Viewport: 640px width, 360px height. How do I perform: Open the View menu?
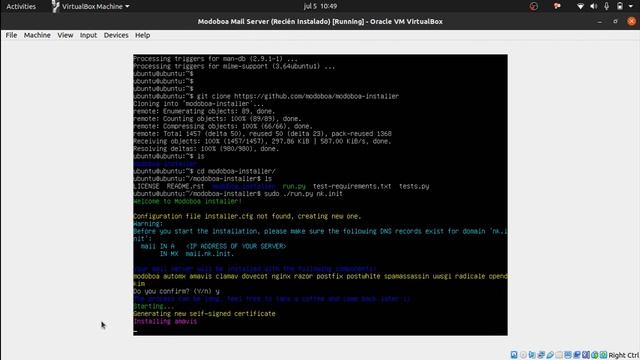click(x=65, y=35)
